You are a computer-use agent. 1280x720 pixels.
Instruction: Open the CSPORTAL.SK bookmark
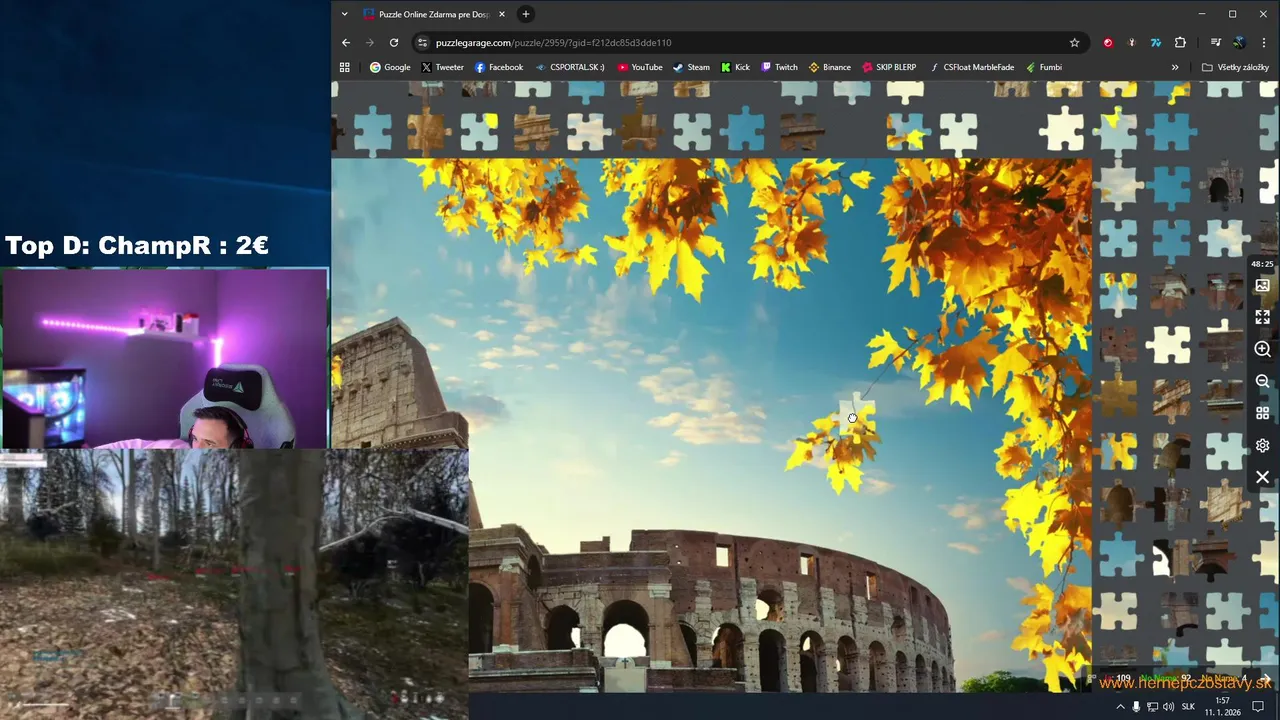pos(570,67)
